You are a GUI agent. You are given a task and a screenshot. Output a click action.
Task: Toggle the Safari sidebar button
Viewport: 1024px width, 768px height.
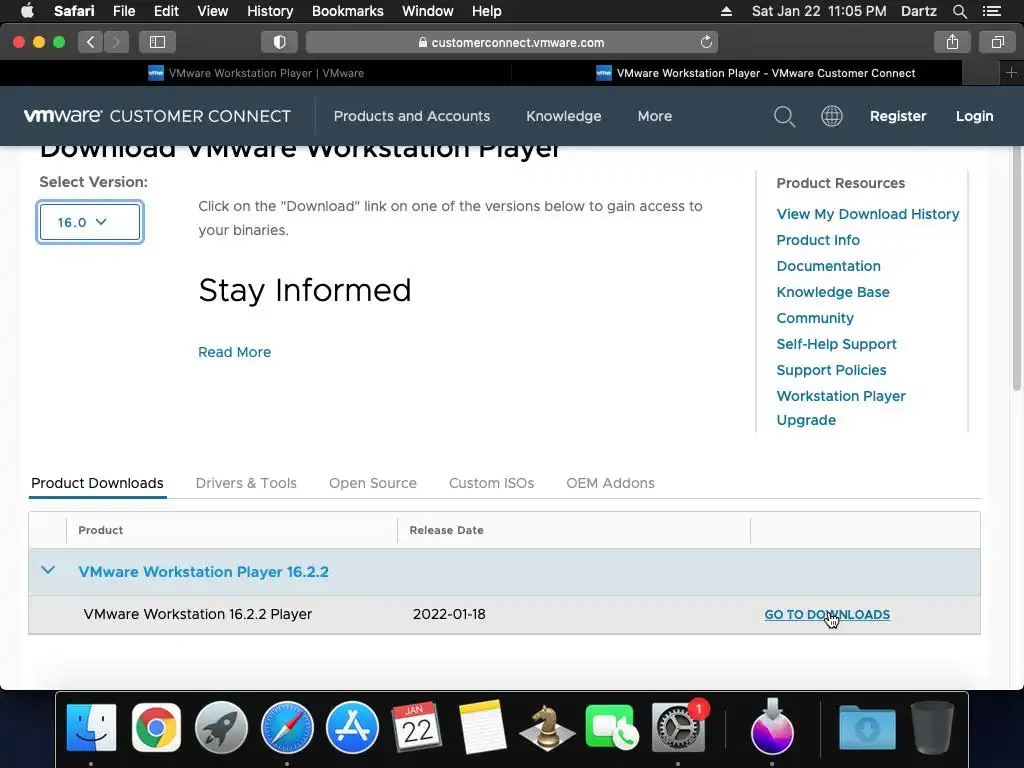[157, 42]
